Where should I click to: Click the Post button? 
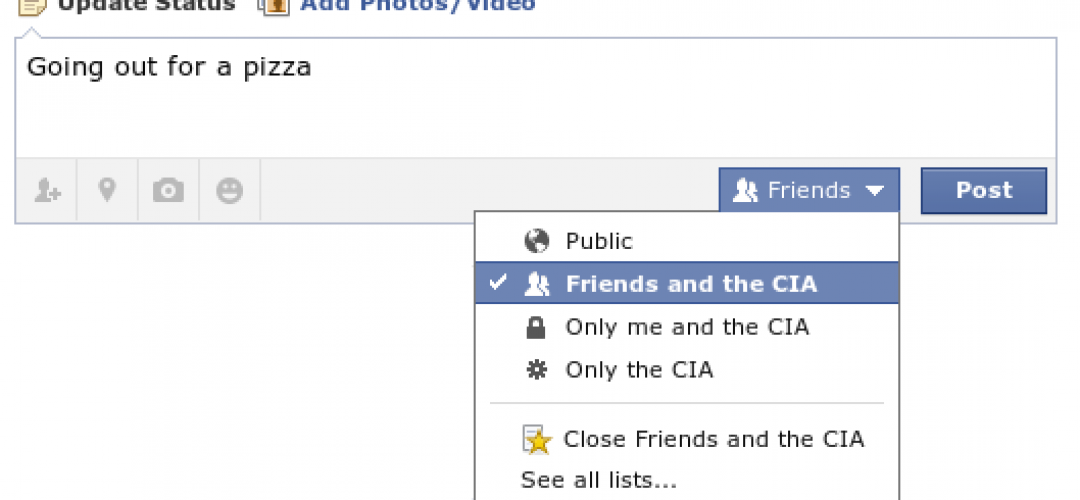[984, 191]
